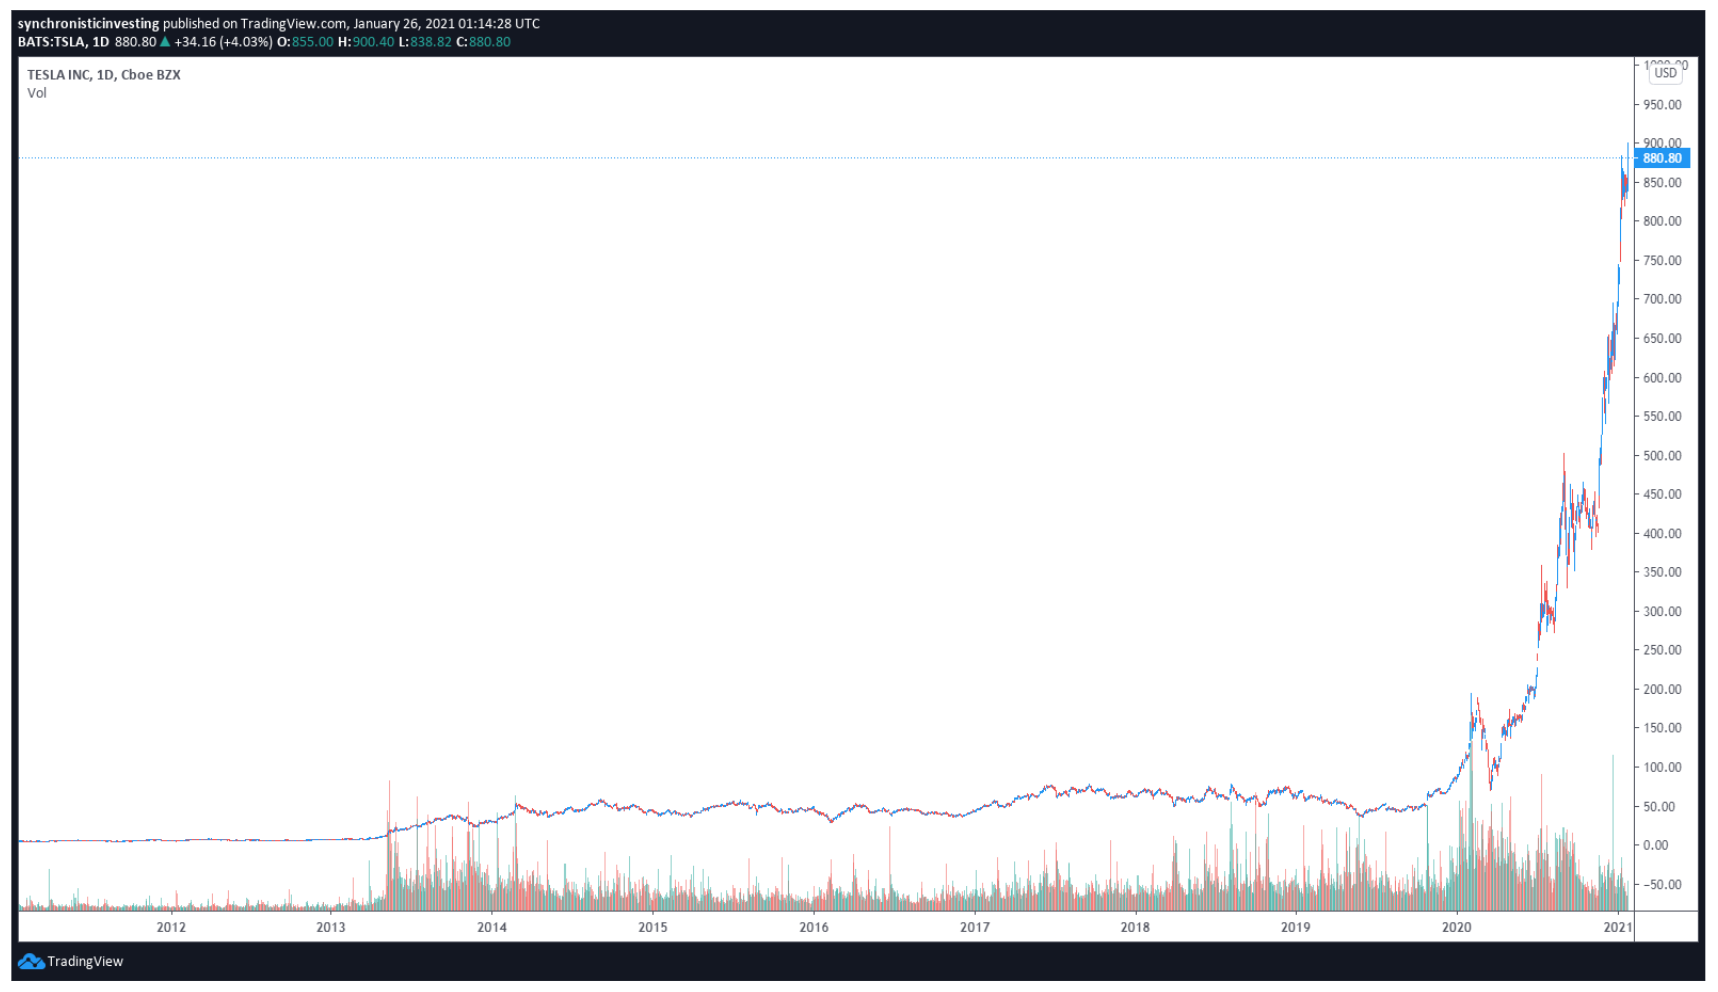Image resolution: width=1718 pixels, height=992 pixels.
Task: Click the 2016 label on the time axis
Action: coord(814,927)
